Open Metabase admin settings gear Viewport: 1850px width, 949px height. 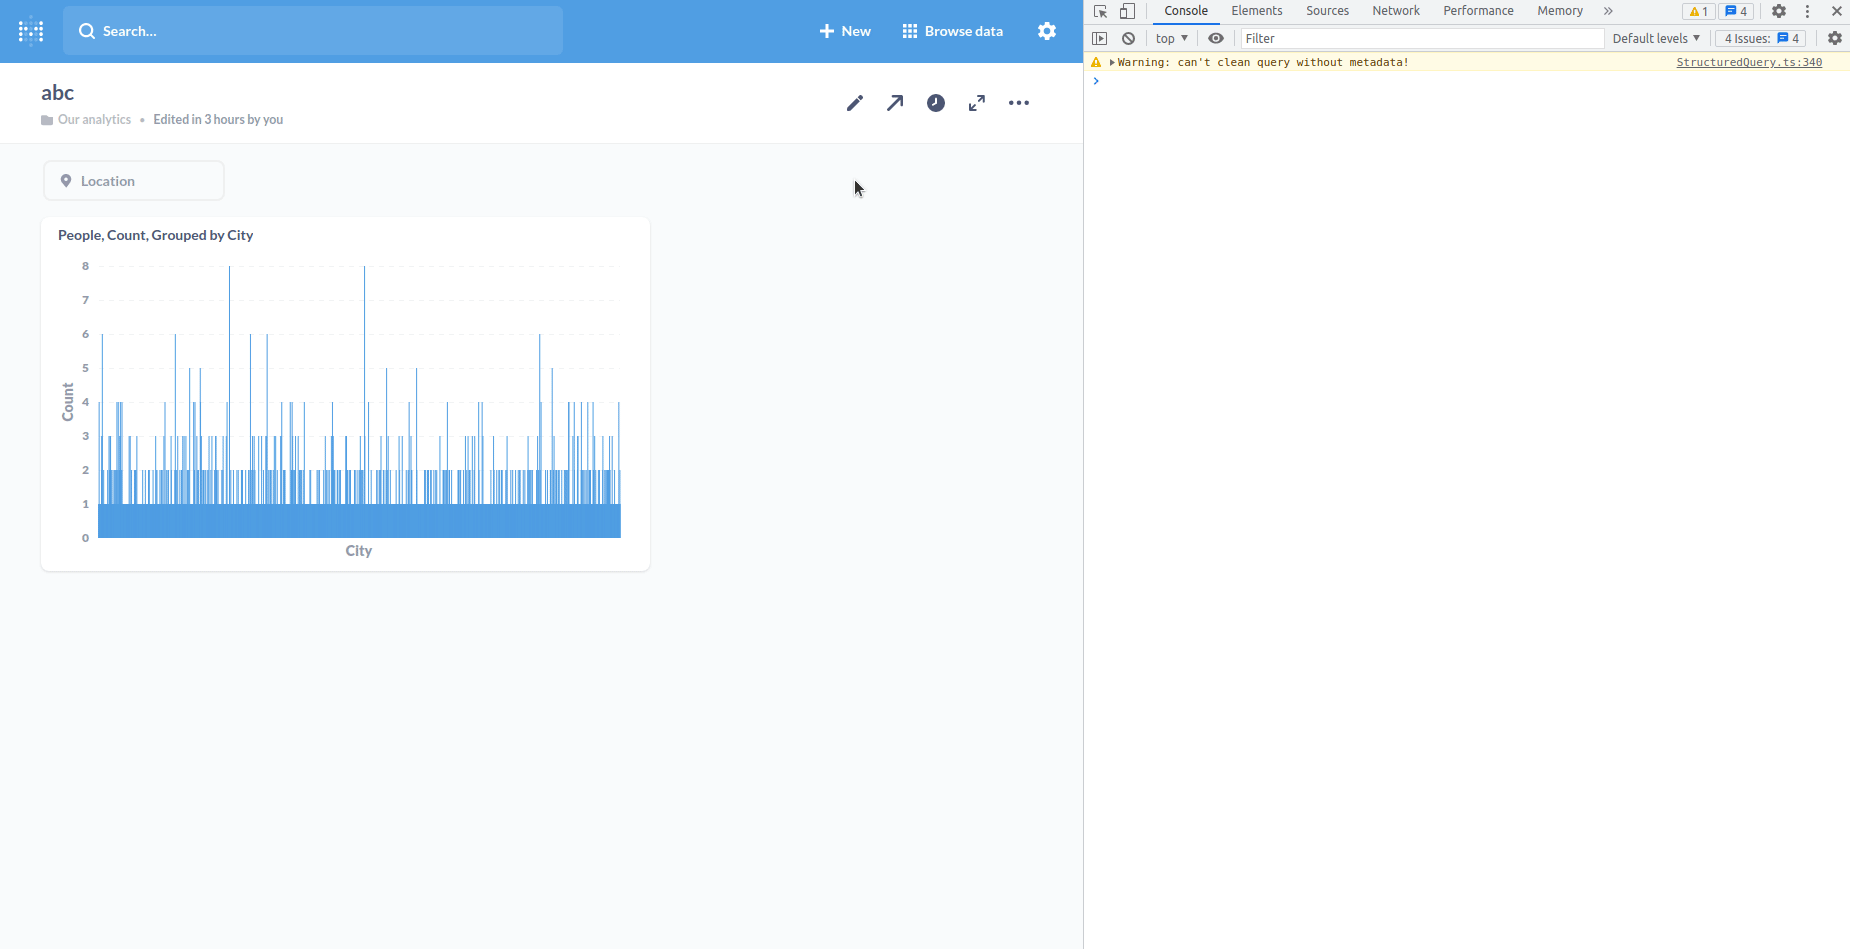pyautogui.click(x=1046, y=30)
